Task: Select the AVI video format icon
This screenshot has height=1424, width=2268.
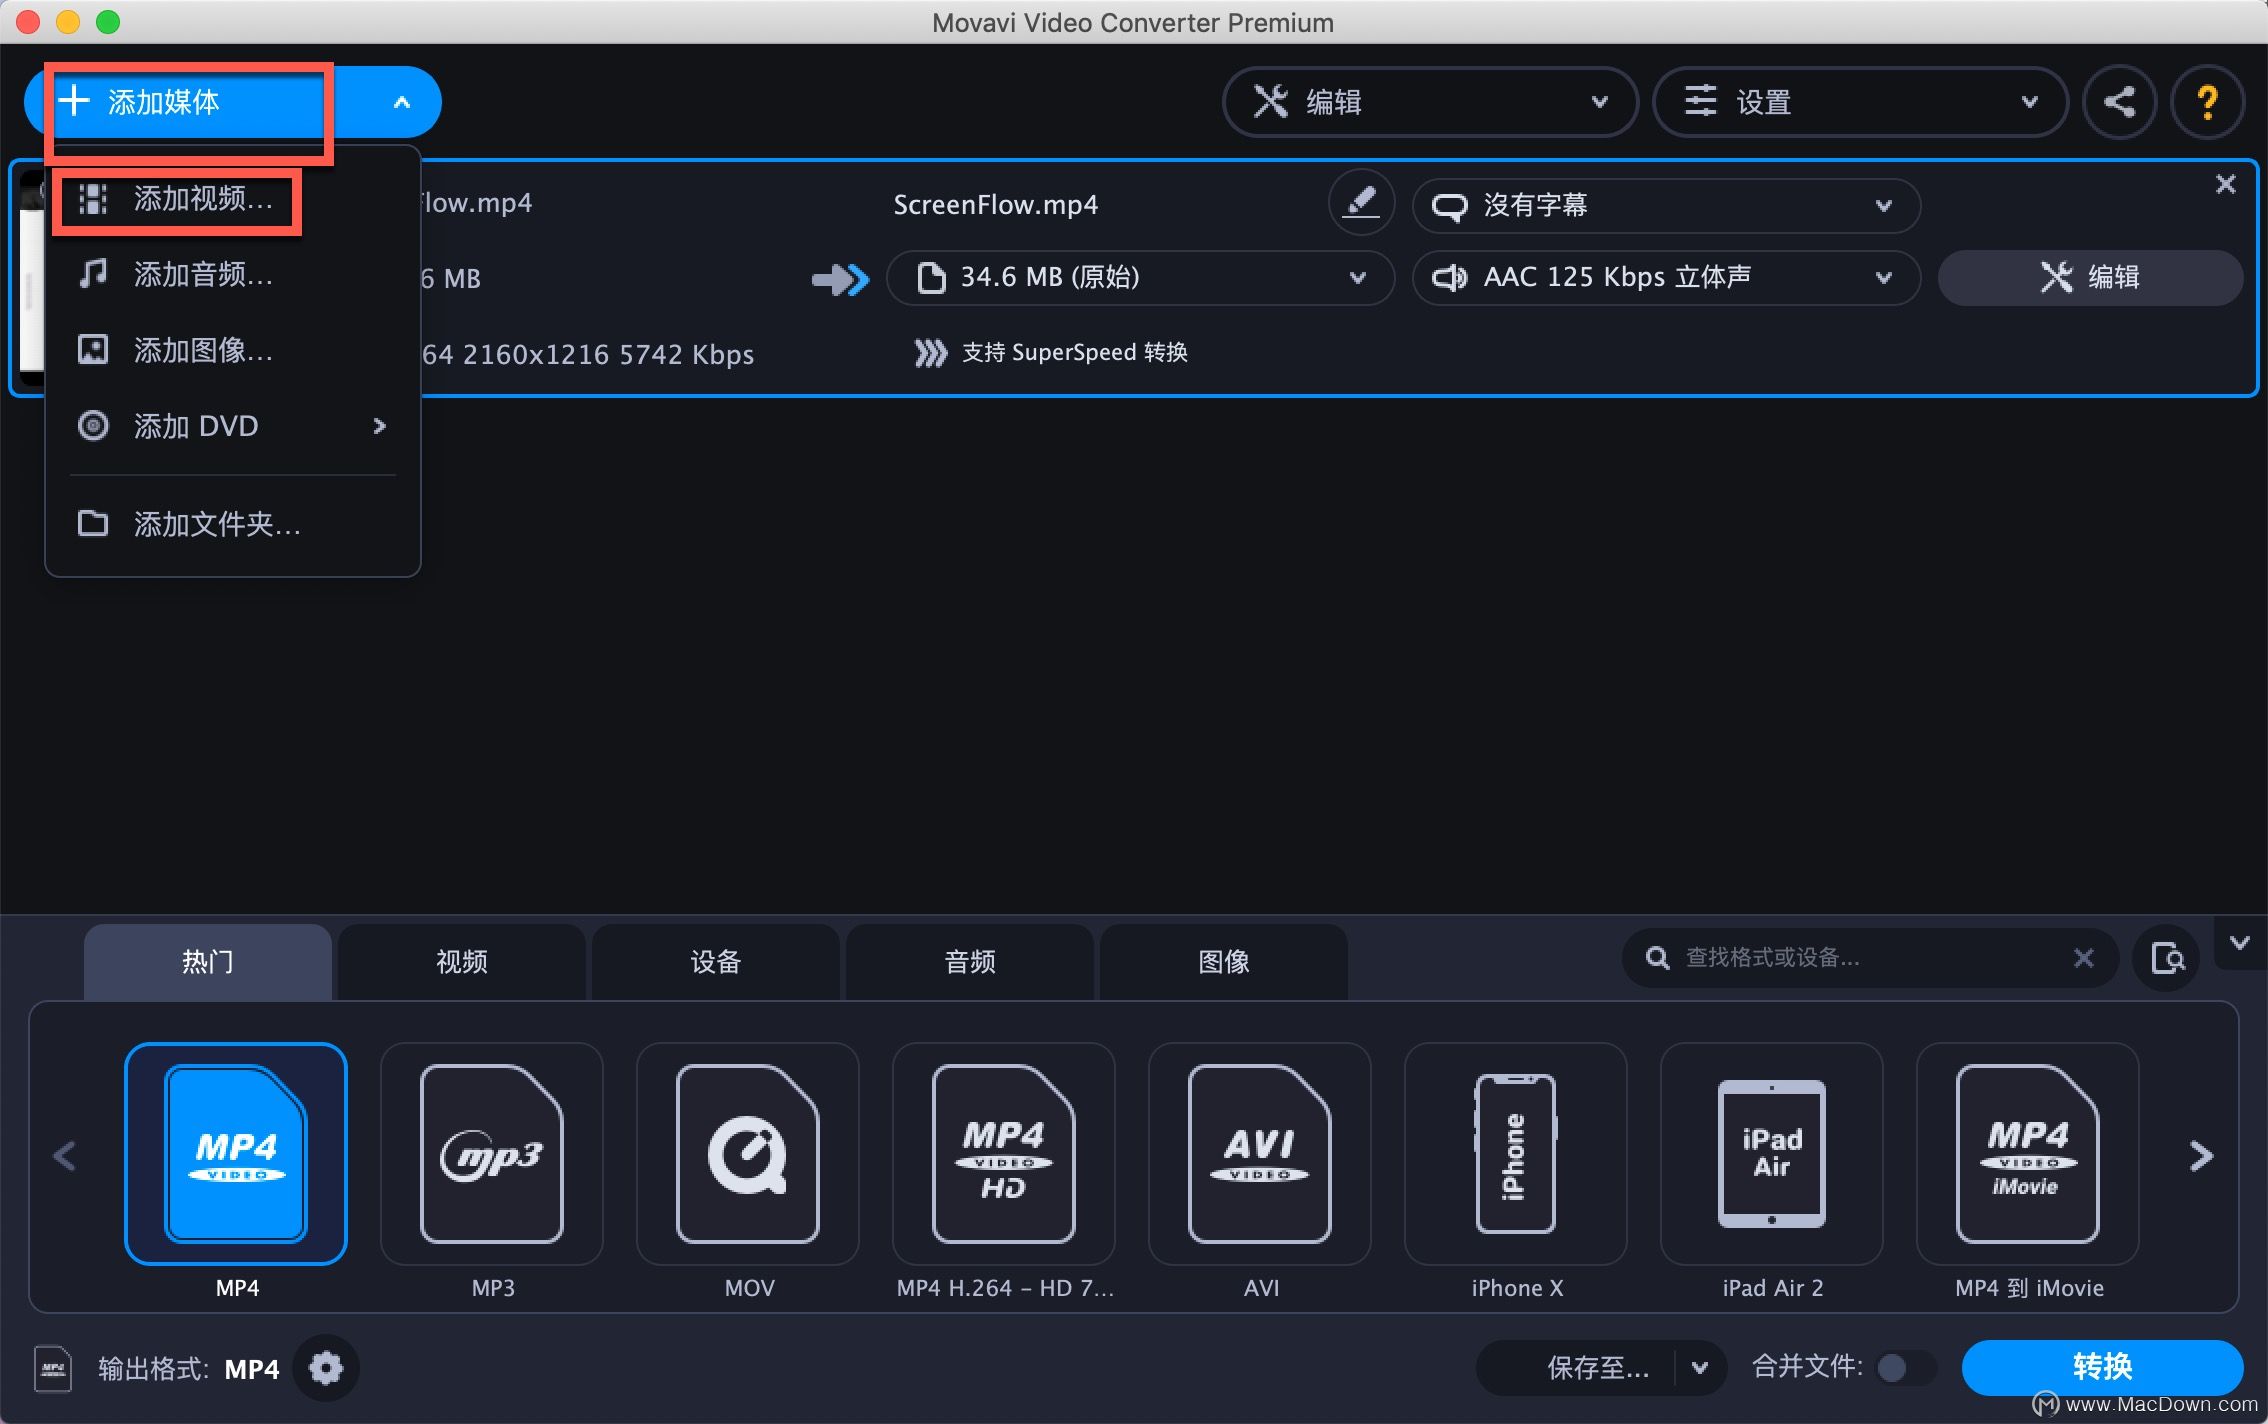Action: pos(1260,1154)
